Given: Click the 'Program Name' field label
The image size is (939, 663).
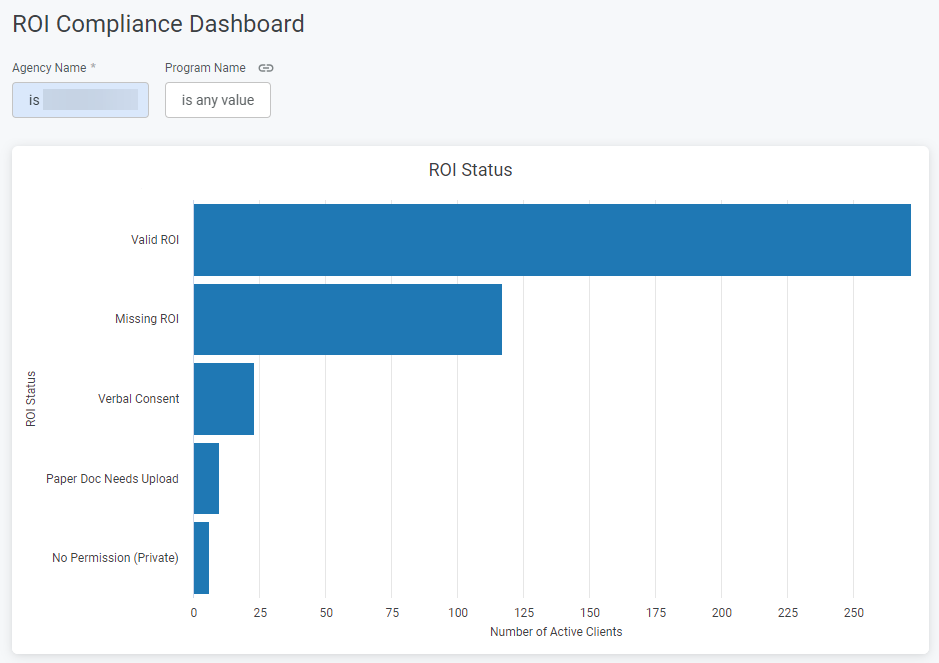Looking at the screenshot, I should click(205, 68).
